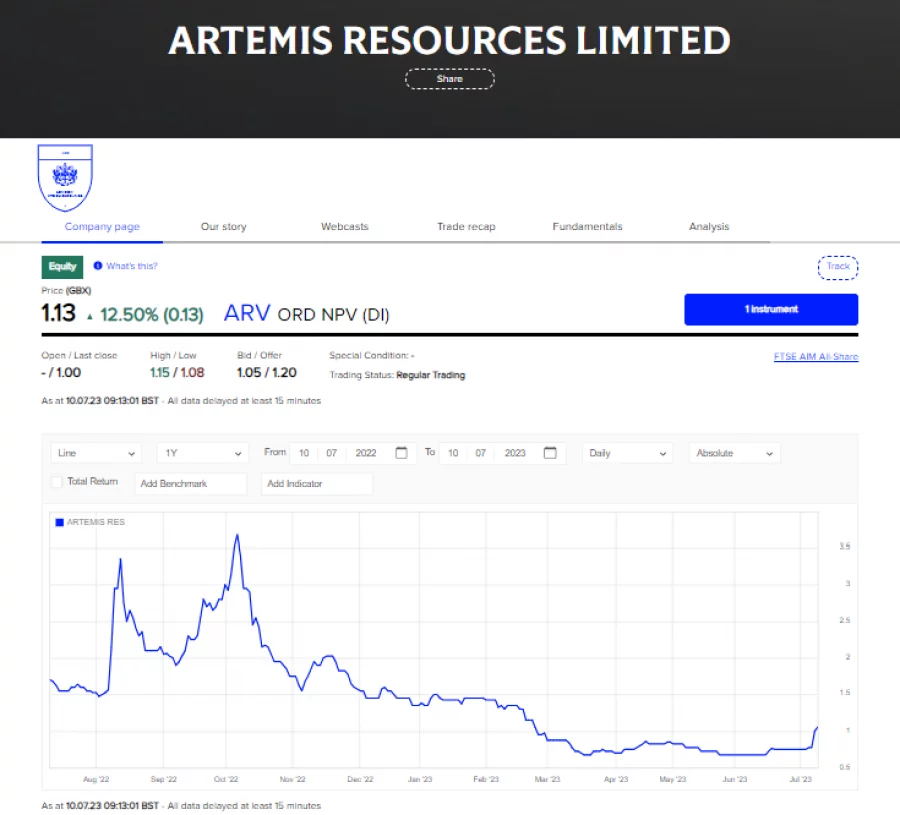Open the To date calendar picker icon
The width and height of the screenshot is (900, 815).
(x=550, y=453)
